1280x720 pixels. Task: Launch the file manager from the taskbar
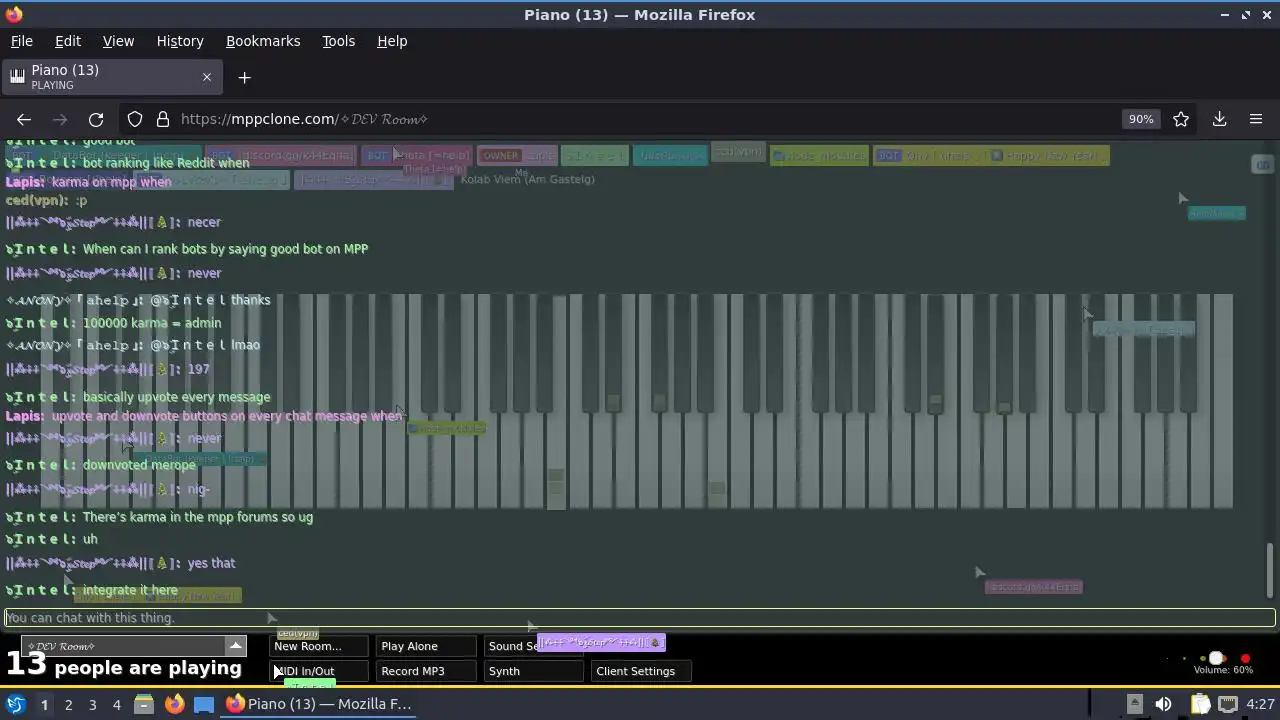click(144, 704)
